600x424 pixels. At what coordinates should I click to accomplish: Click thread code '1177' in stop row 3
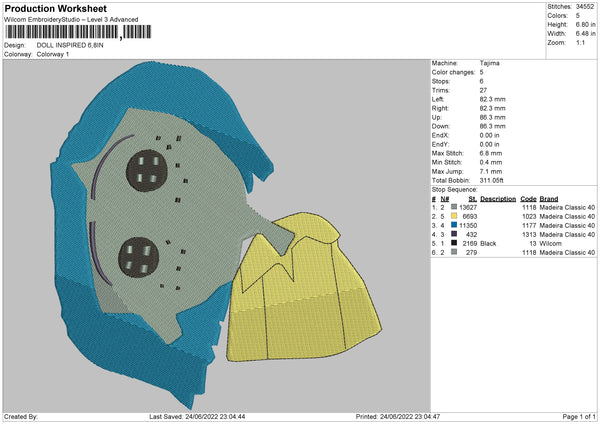pyautogui.click(x=529, y=226)
